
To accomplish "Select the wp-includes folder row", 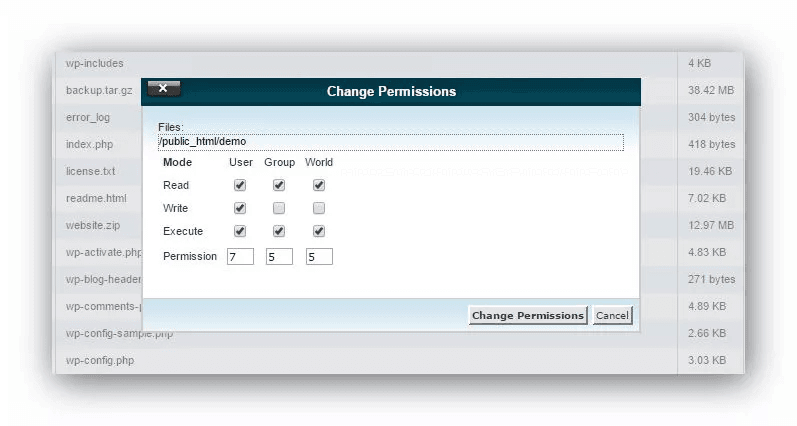I will (x=95, y=63).
